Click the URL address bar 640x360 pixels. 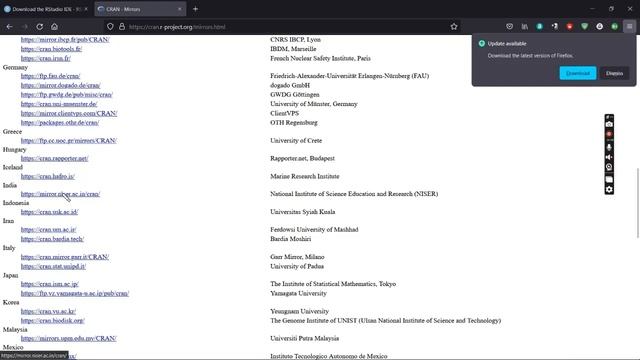coord(282,27)
